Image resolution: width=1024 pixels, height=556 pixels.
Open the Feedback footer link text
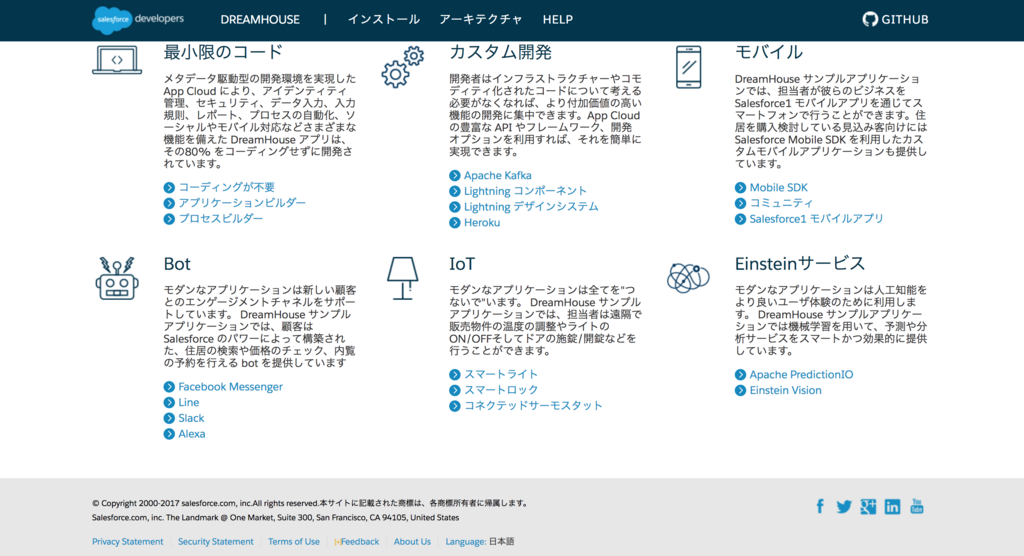360,542
